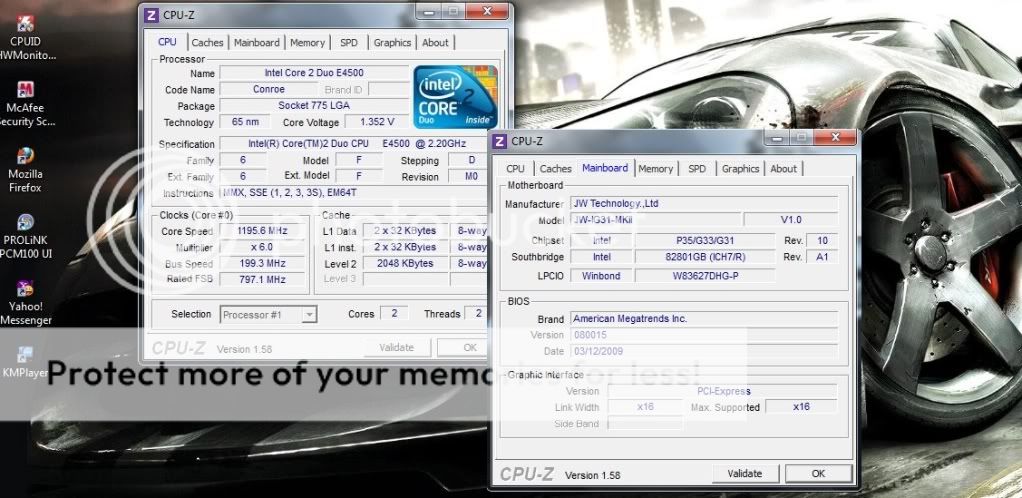Click the Bus Speed value 199.3 MHz
Screen dimensions: 1022x498
point(262,263)
